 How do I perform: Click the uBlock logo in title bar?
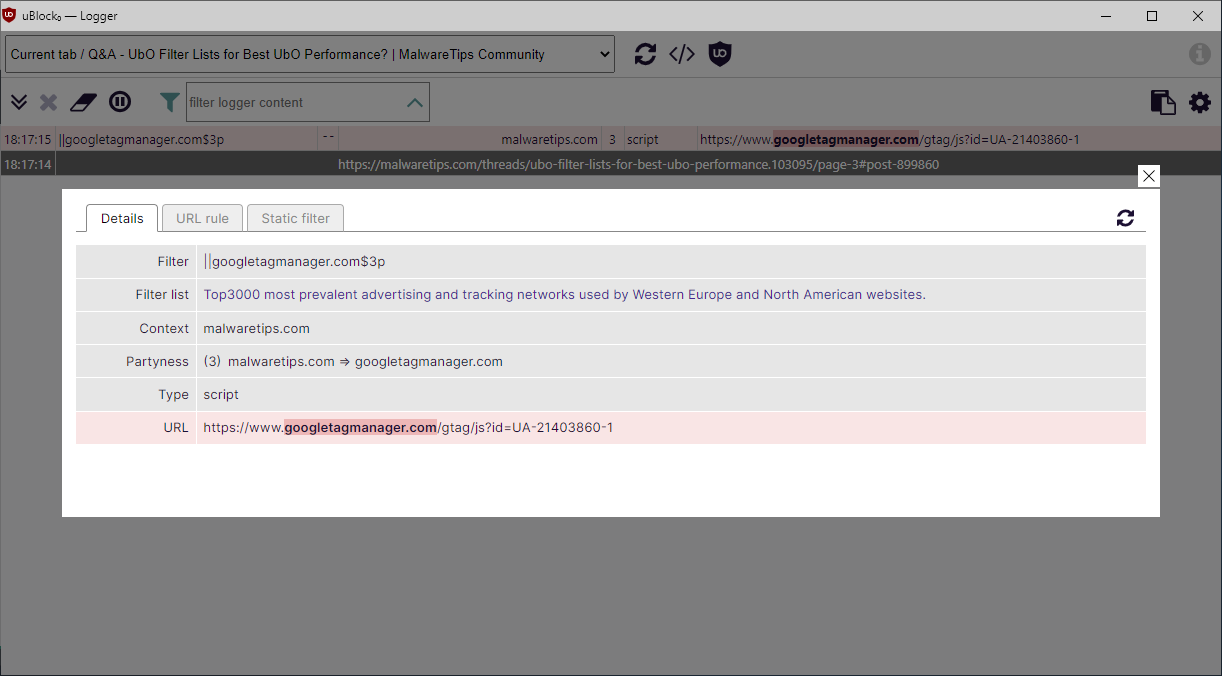[10, 16]
